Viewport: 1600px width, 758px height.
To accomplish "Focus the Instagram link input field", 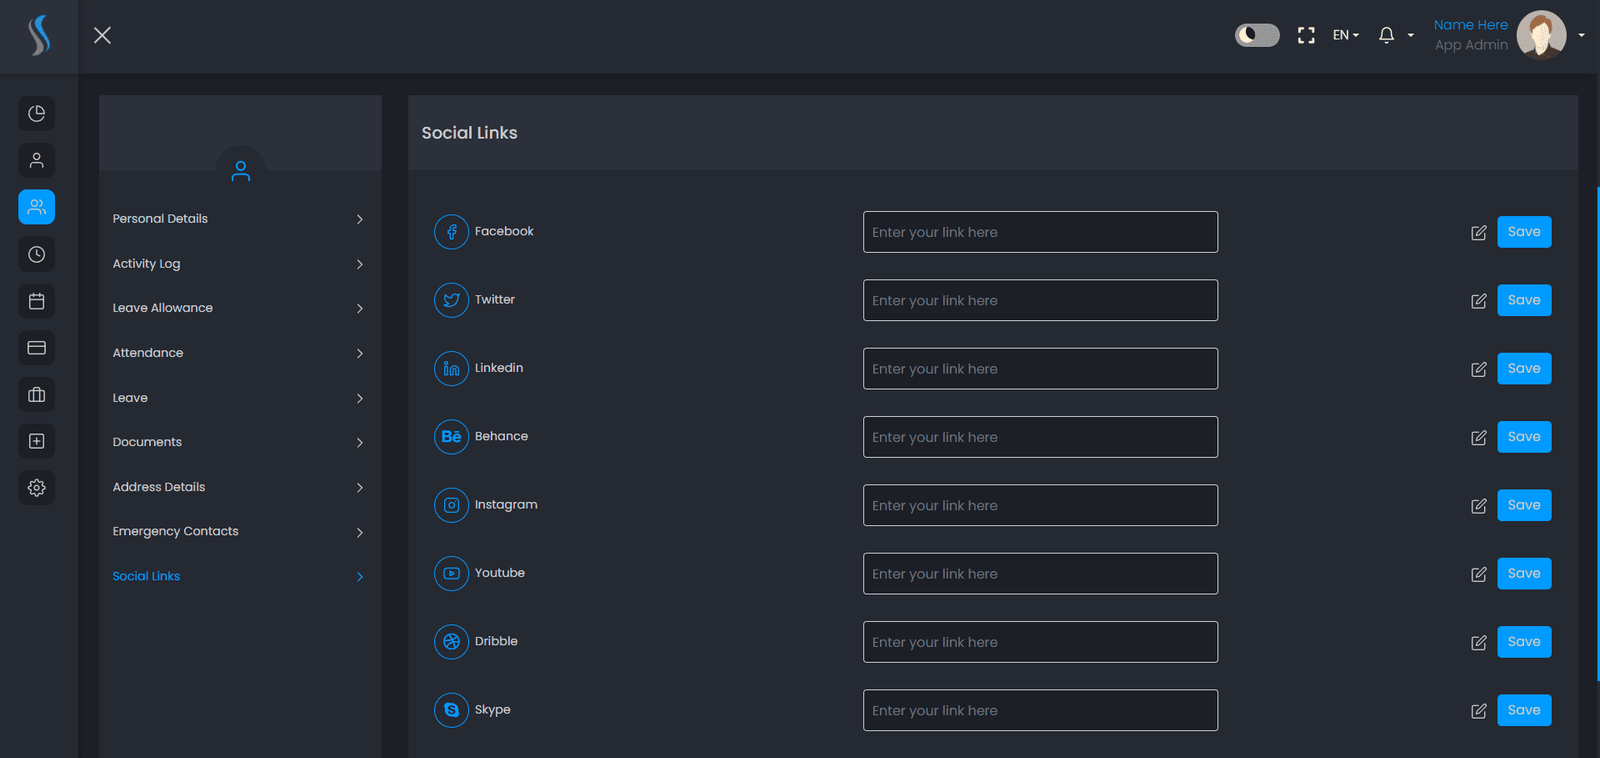I will (1040, 505).
